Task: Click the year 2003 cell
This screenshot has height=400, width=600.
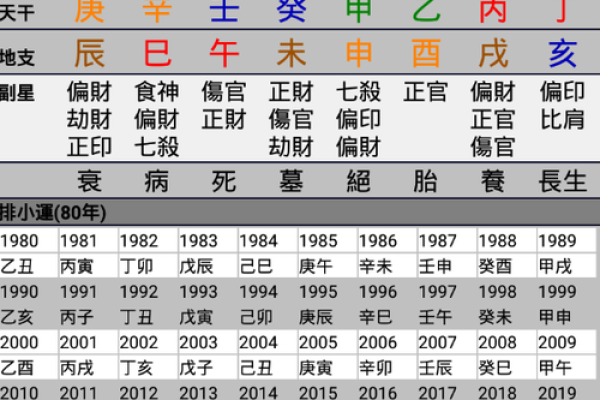Action: [x=208, y=342]
